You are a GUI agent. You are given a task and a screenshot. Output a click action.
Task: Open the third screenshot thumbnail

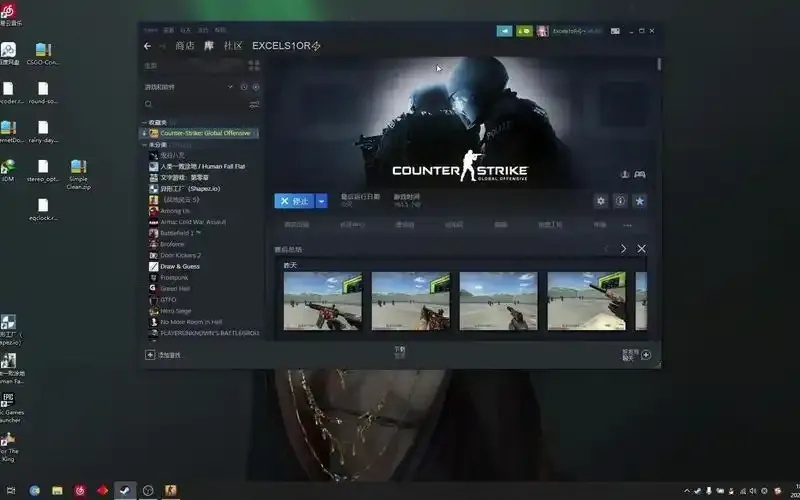click(498, 301)
